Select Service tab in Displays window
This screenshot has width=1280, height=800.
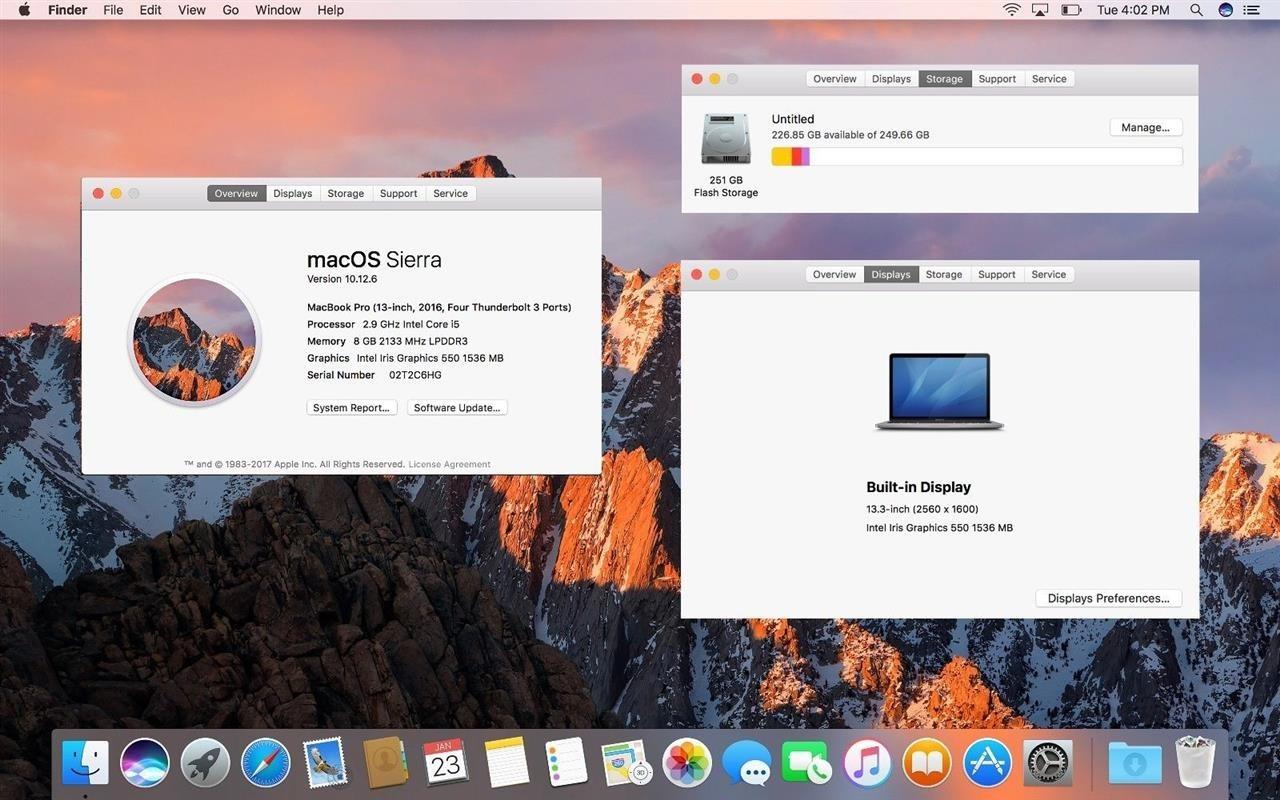(1049, 274)
